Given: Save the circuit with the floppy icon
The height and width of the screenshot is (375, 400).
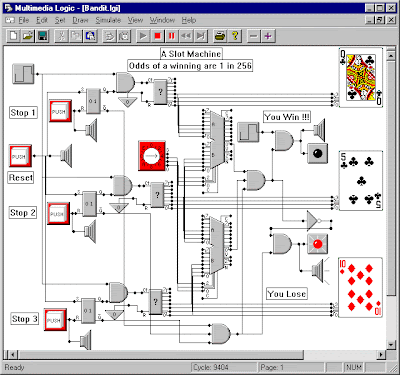Looking at the screenshot, I should pos(42,36).
